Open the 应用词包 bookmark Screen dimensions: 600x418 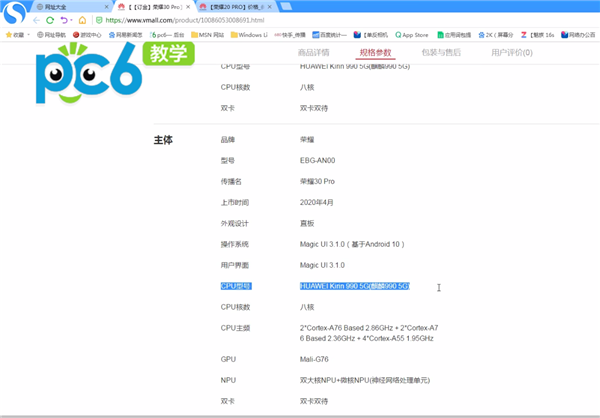coord(454,35)
